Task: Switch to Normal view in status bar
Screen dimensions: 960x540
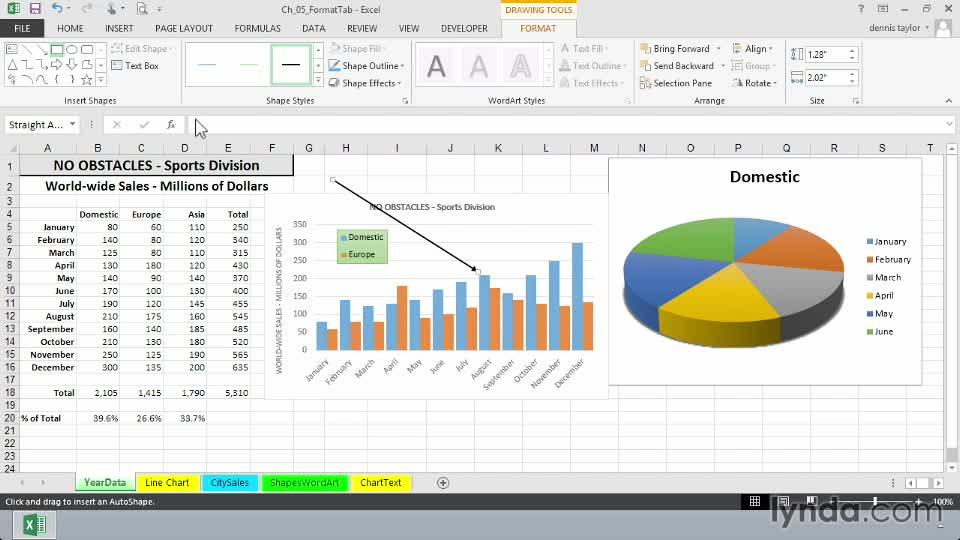Action: (755, 501)
